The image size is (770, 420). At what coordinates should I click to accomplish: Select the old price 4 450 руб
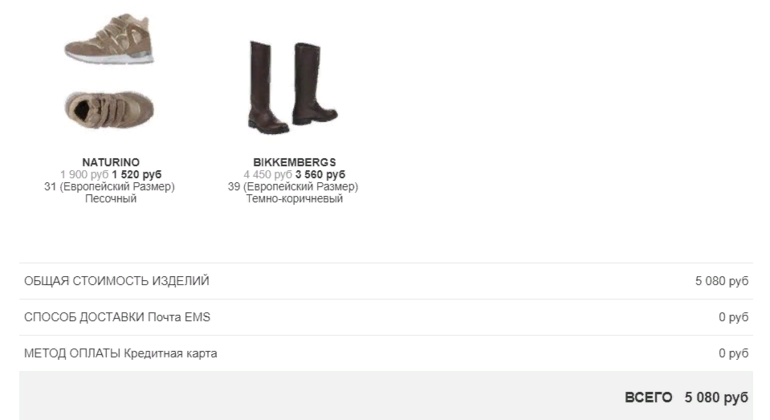[x=268, y=174]
